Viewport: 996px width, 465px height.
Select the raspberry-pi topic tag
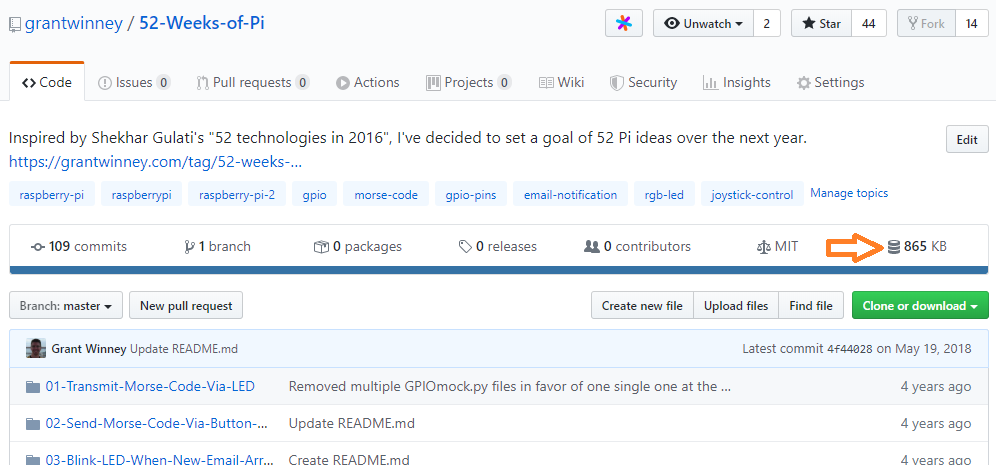(x=52, y=195)
